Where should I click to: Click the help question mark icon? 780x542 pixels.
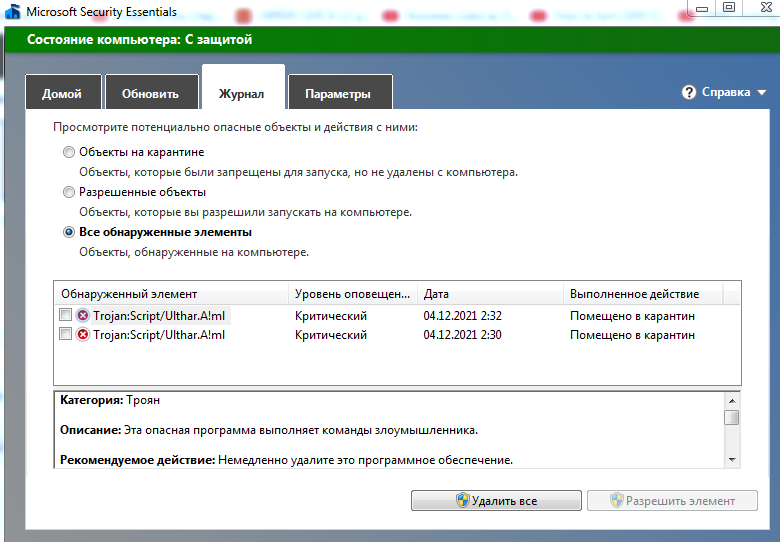(688, 92)
